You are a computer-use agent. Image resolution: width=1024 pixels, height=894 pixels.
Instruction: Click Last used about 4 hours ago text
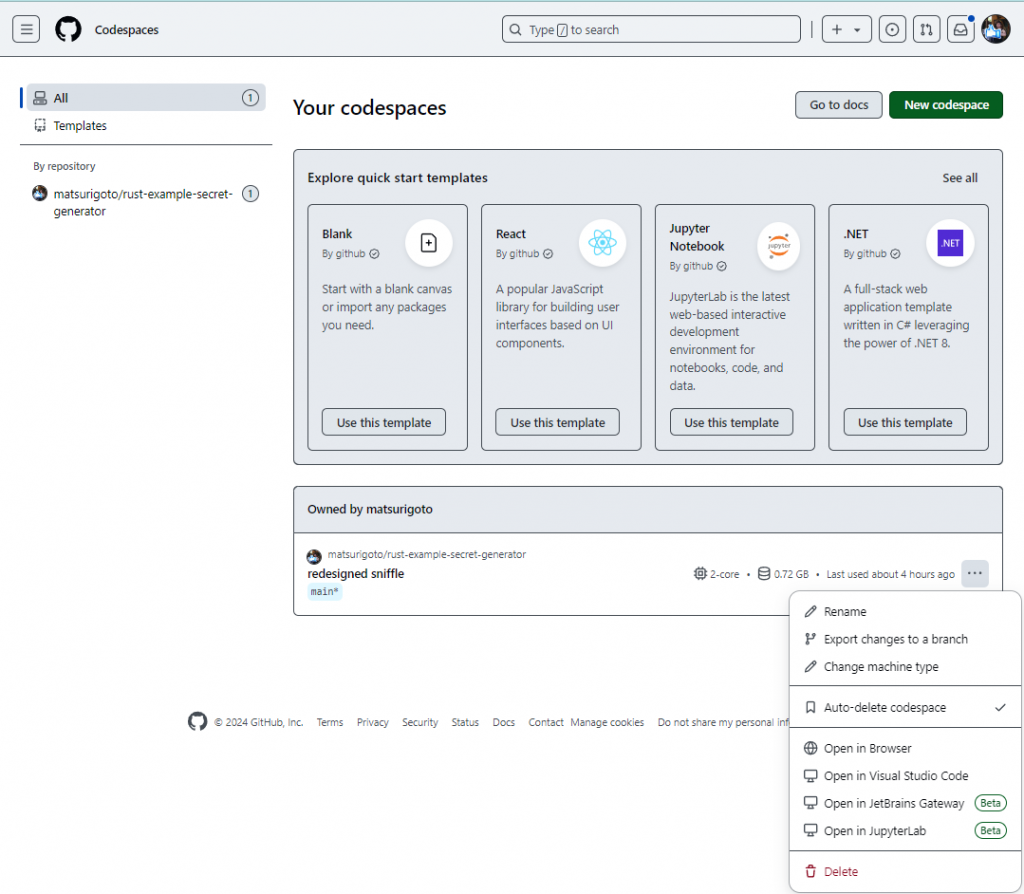click(890, 574)
